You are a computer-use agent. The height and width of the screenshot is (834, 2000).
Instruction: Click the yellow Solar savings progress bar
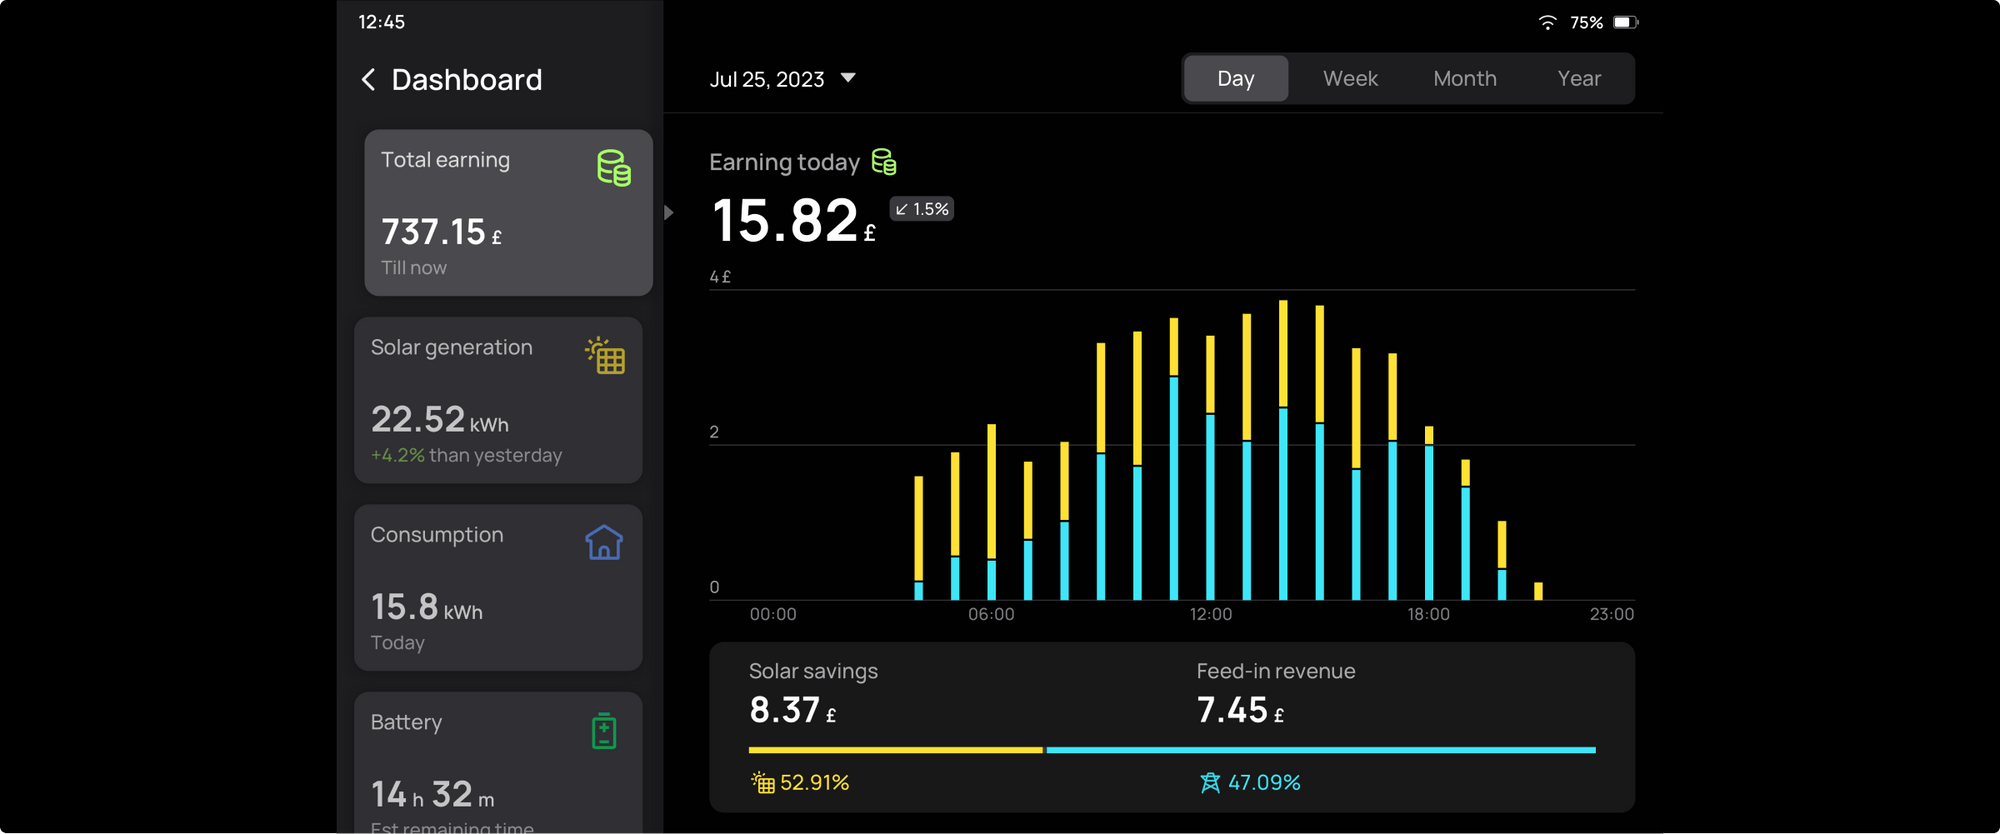895,749
